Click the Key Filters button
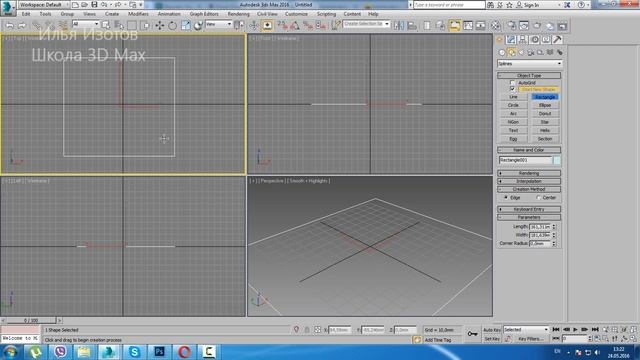Image resolution: width=640 pixels, height=360 pixels. [x=531, y=339]
